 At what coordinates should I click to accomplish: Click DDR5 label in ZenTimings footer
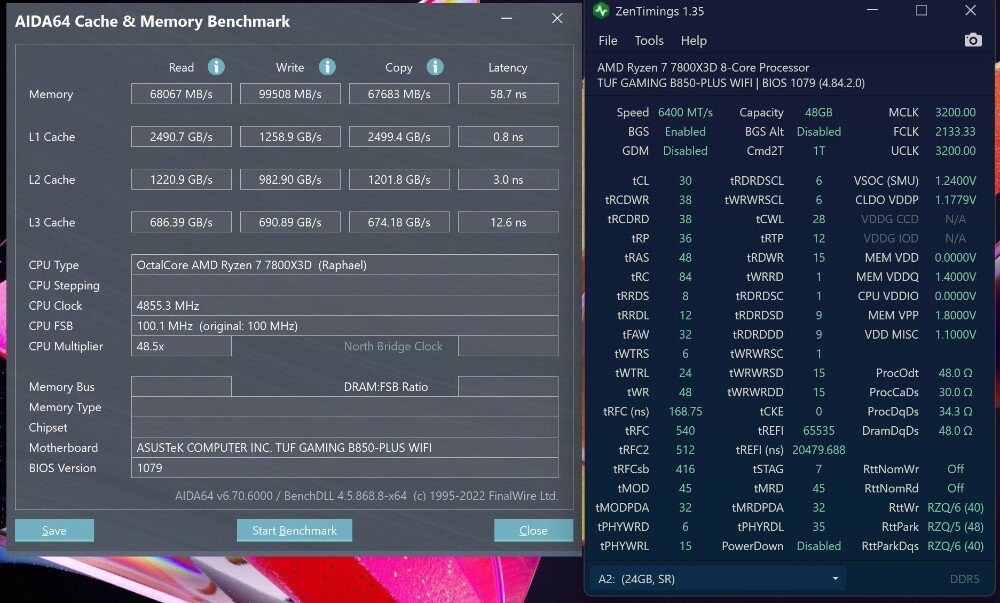(x=964, y=579)
